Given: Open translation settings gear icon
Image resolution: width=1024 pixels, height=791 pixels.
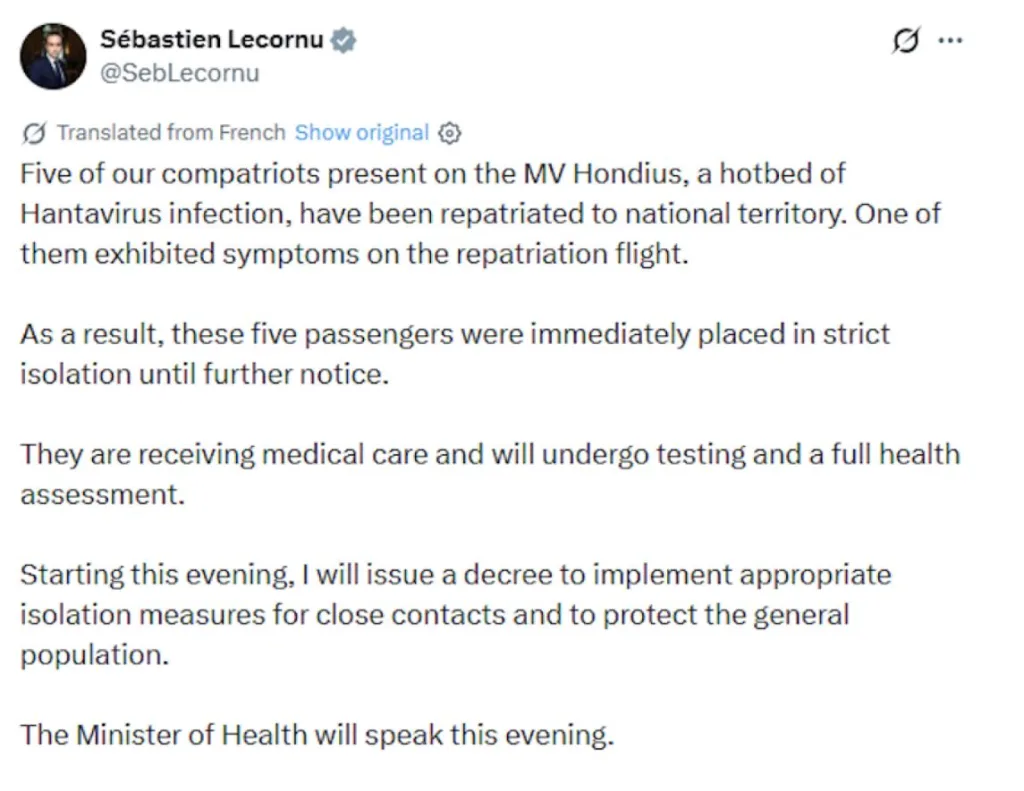Looking at the screenshot, I should coord(449,133).
